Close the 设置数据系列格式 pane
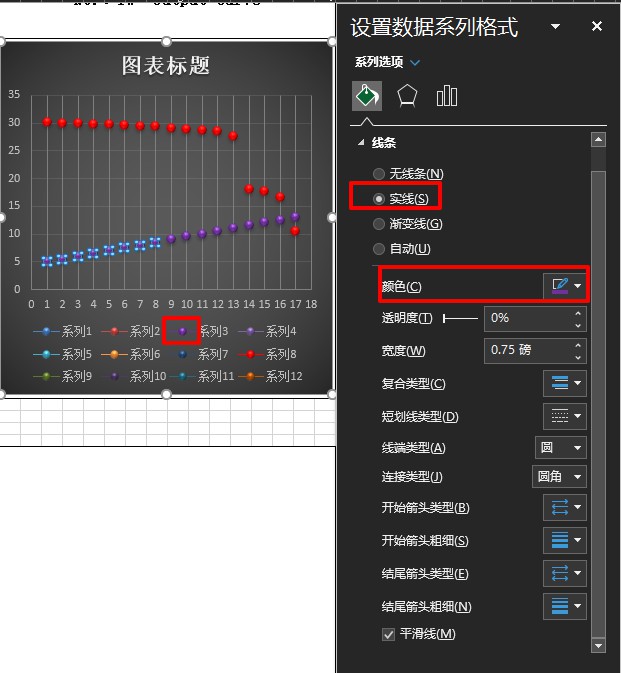This screenshot has width=621, height=673. tap(597, 26)
